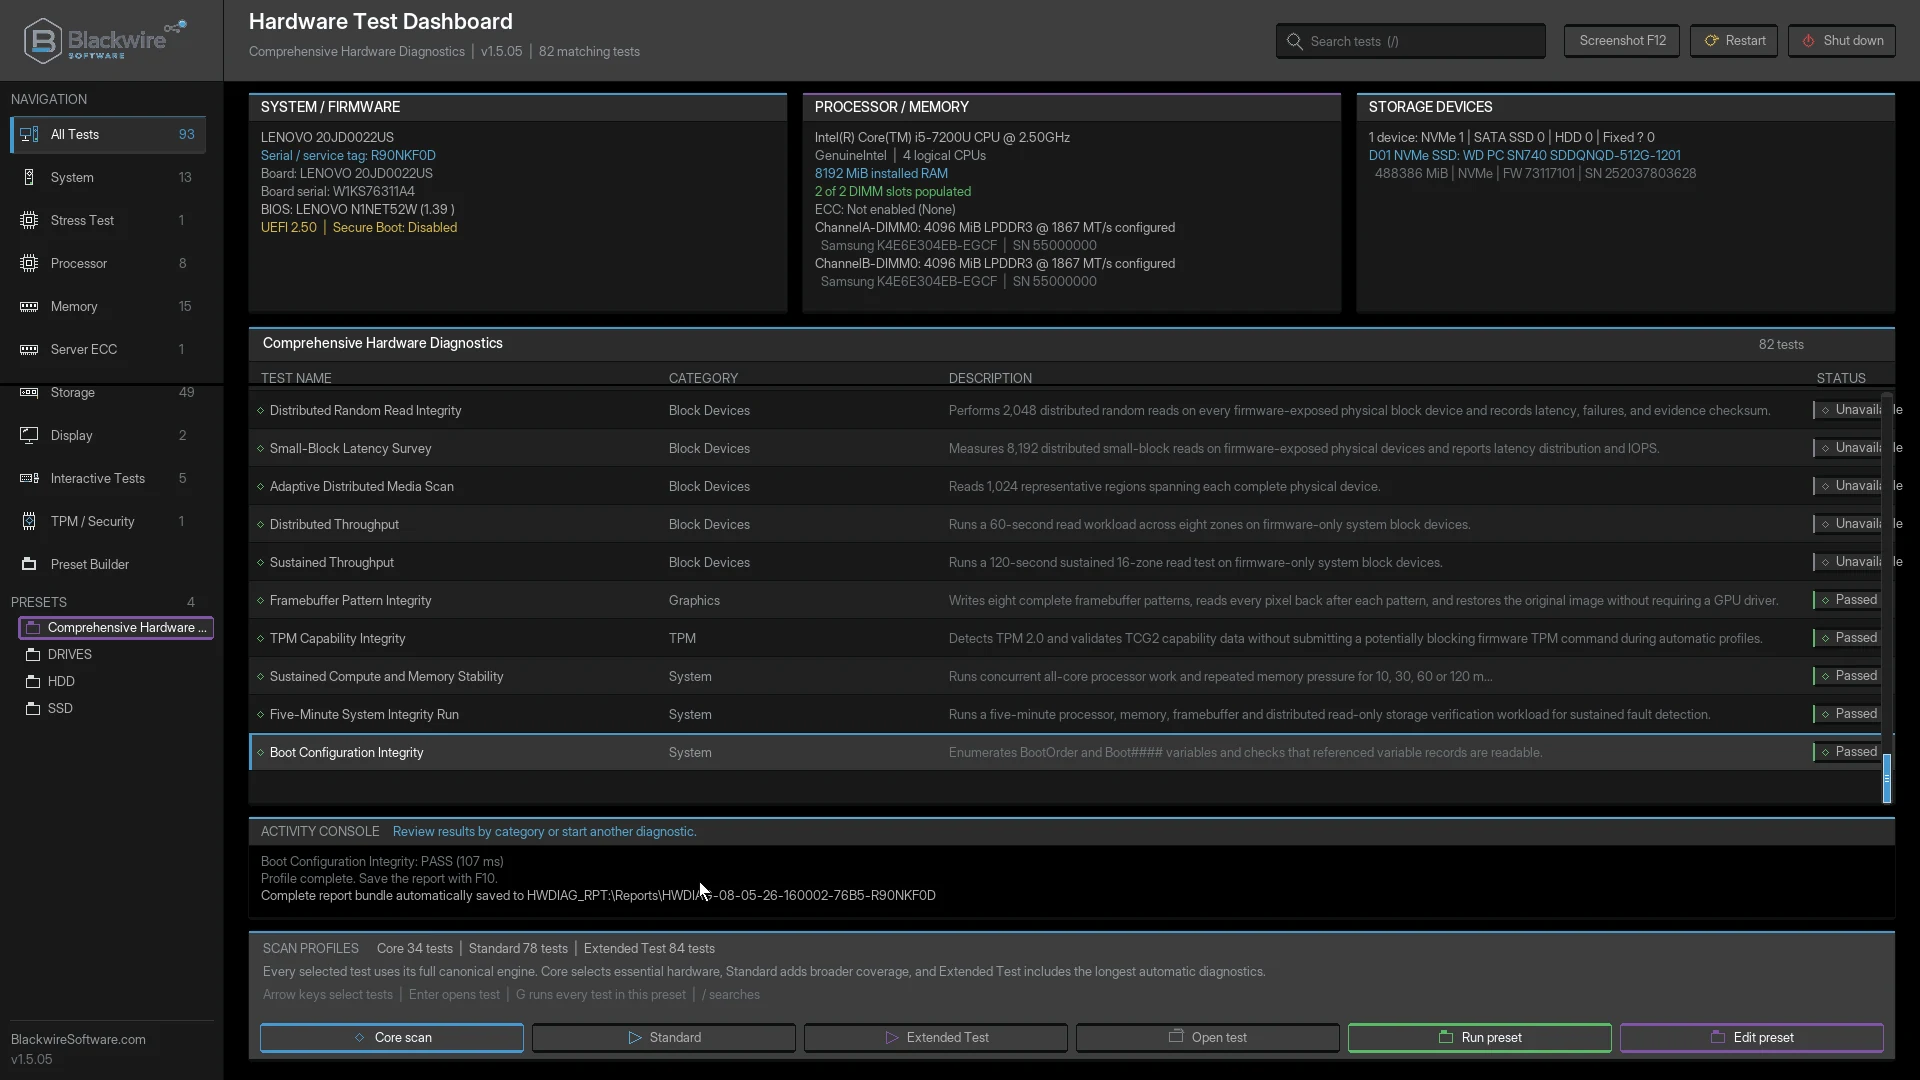
Task: Click the System nav icon
Action: point(29,178)
